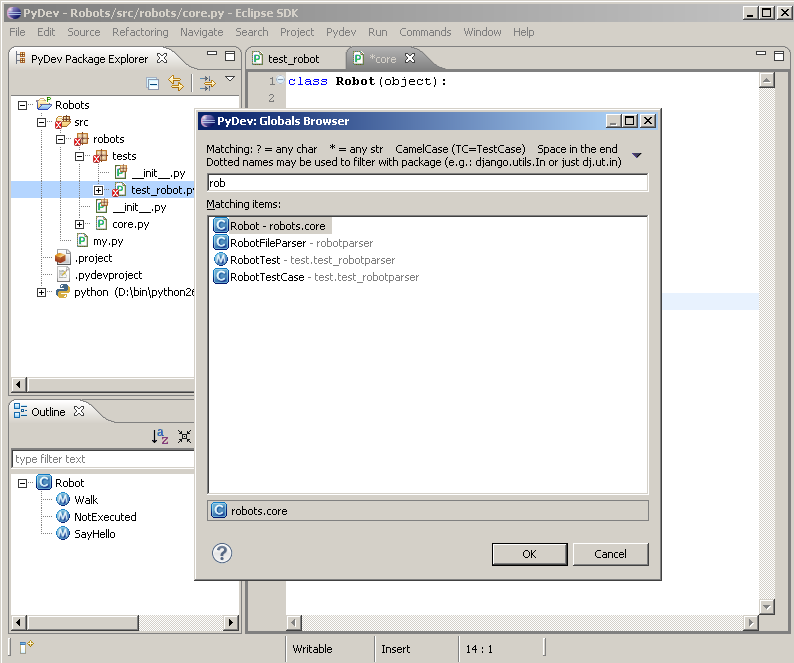Collapse the Robots project node

click(22, 105)
